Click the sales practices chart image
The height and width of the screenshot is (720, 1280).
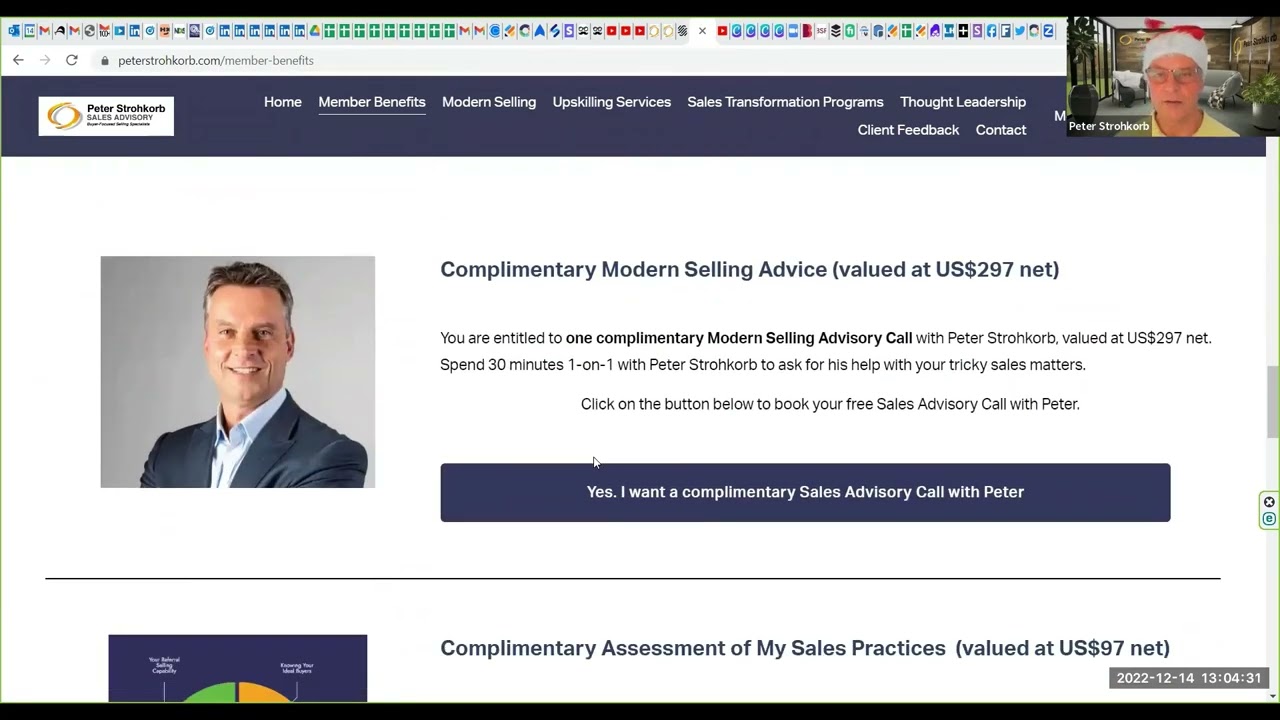pos(238,668)
